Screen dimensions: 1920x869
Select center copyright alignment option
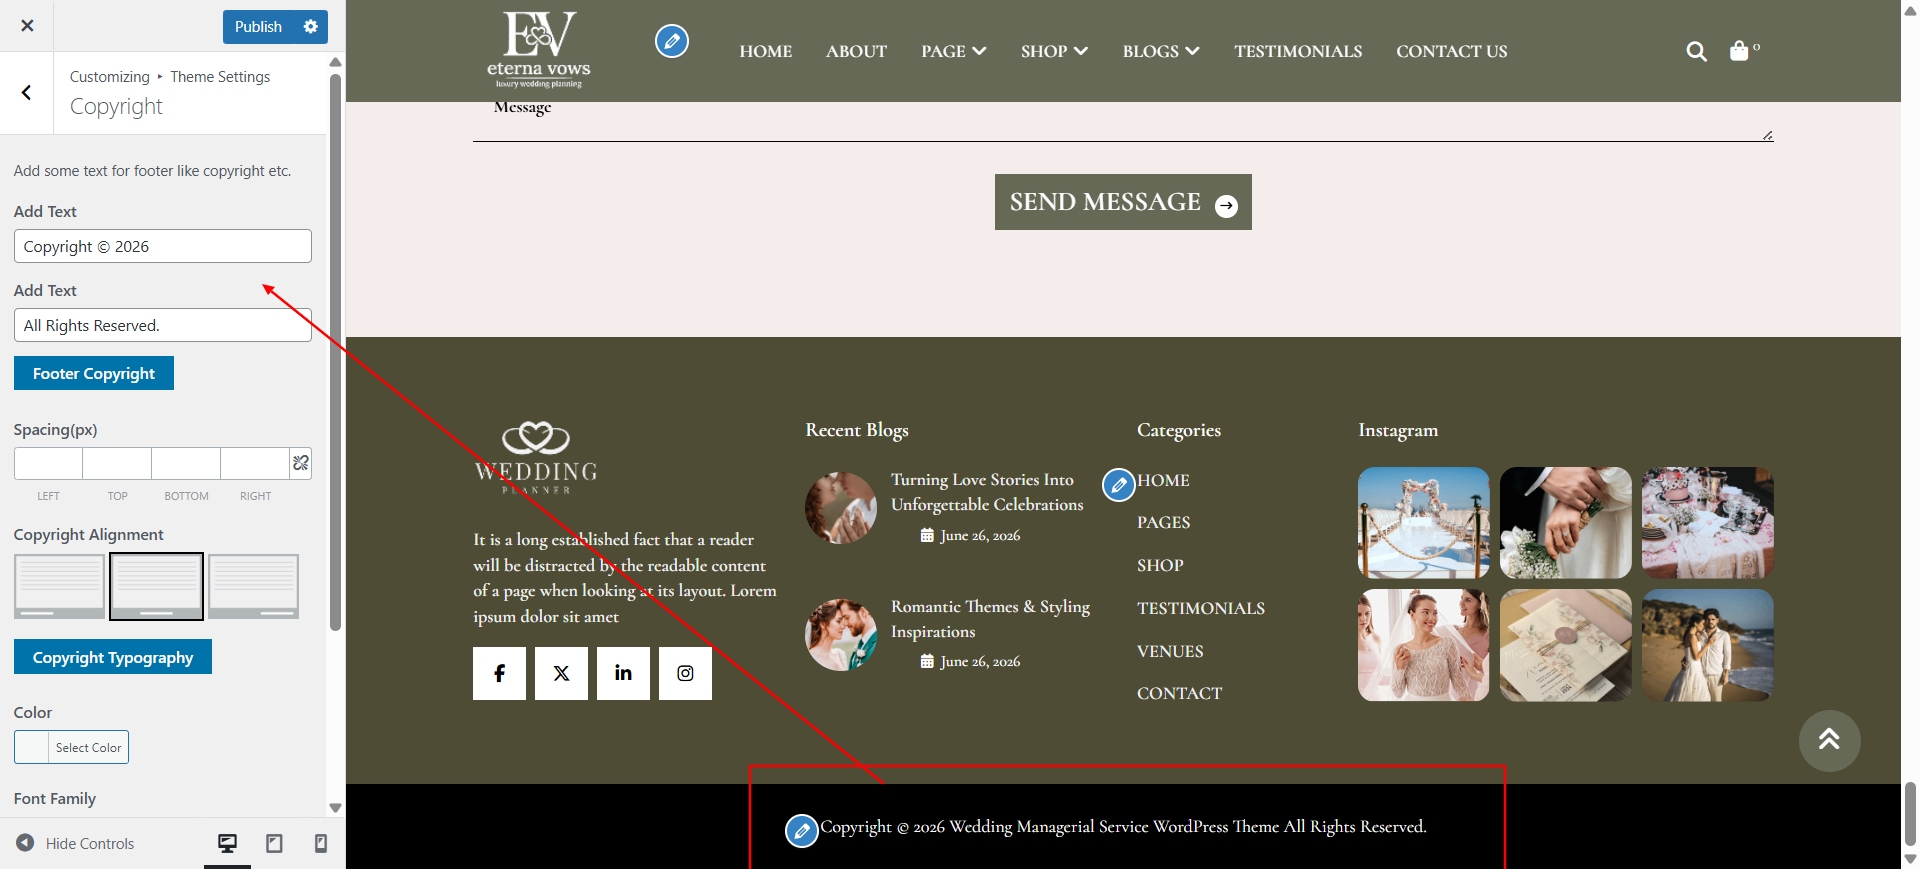coord(156,586)
